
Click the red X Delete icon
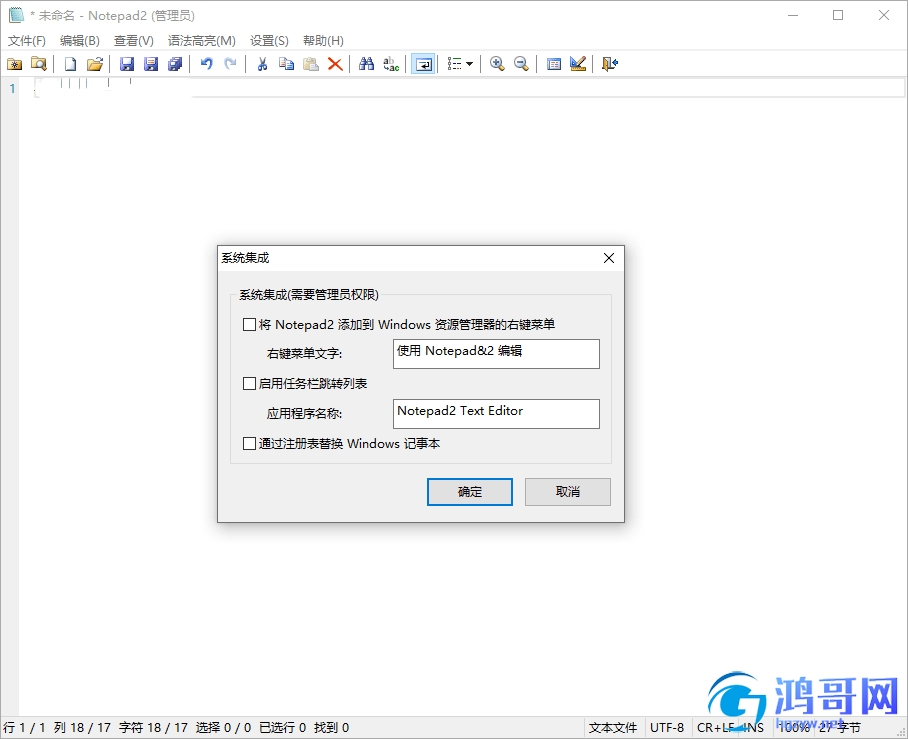335,64
